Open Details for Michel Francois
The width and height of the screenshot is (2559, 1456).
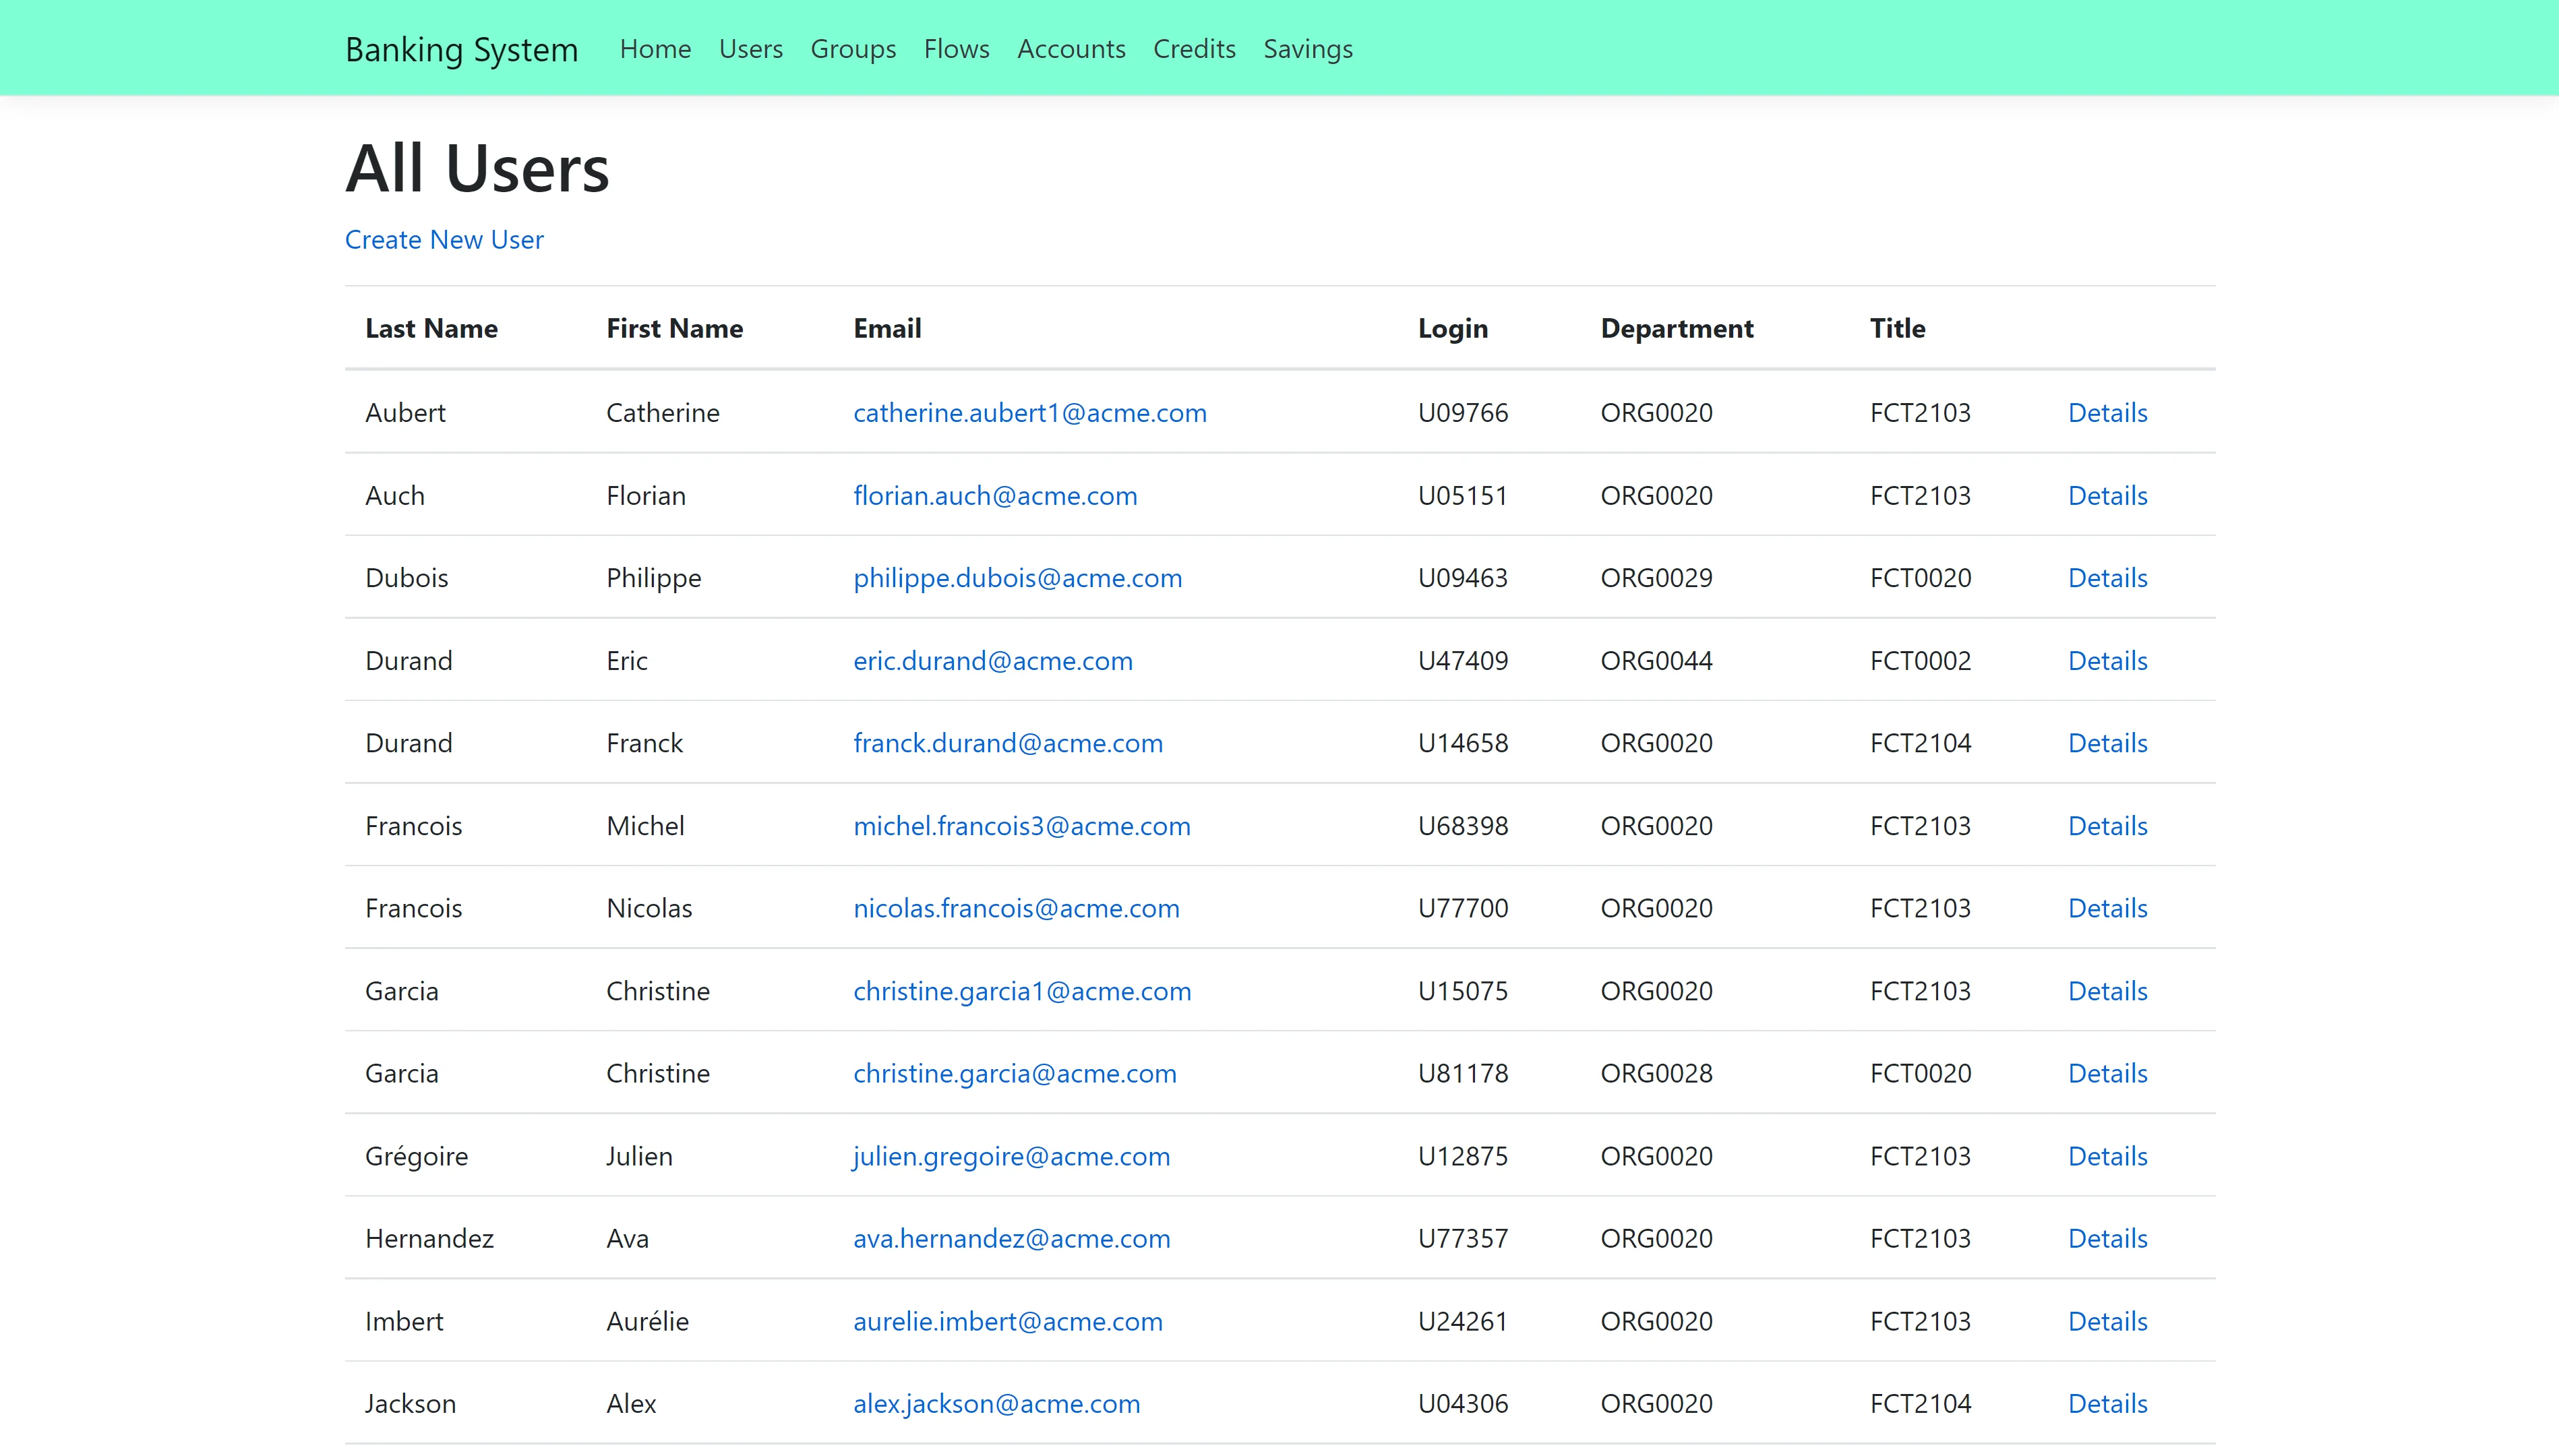tap(2107, 826)
